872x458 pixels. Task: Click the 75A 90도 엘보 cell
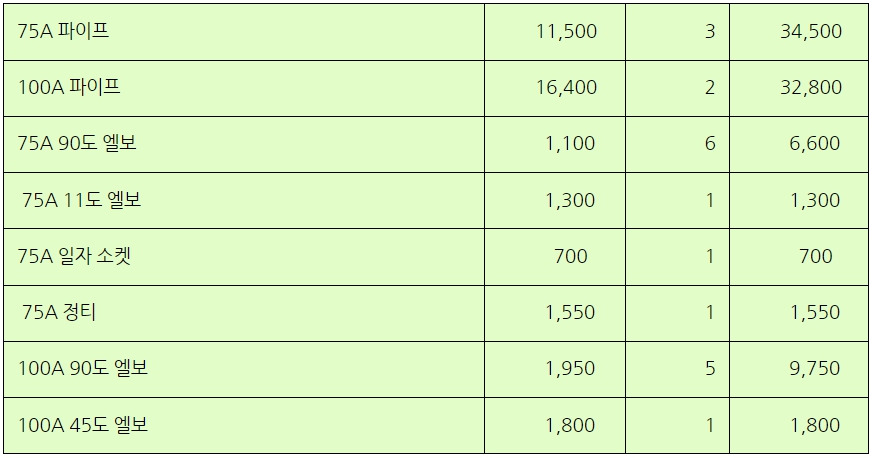[x=244, y=145]
